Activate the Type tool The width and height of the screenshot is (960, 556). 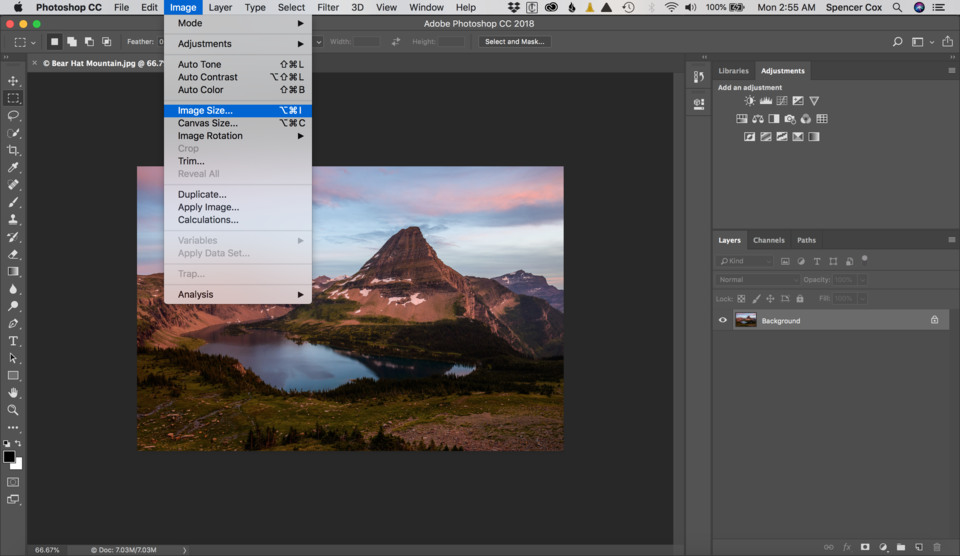[x=13, y=341]
